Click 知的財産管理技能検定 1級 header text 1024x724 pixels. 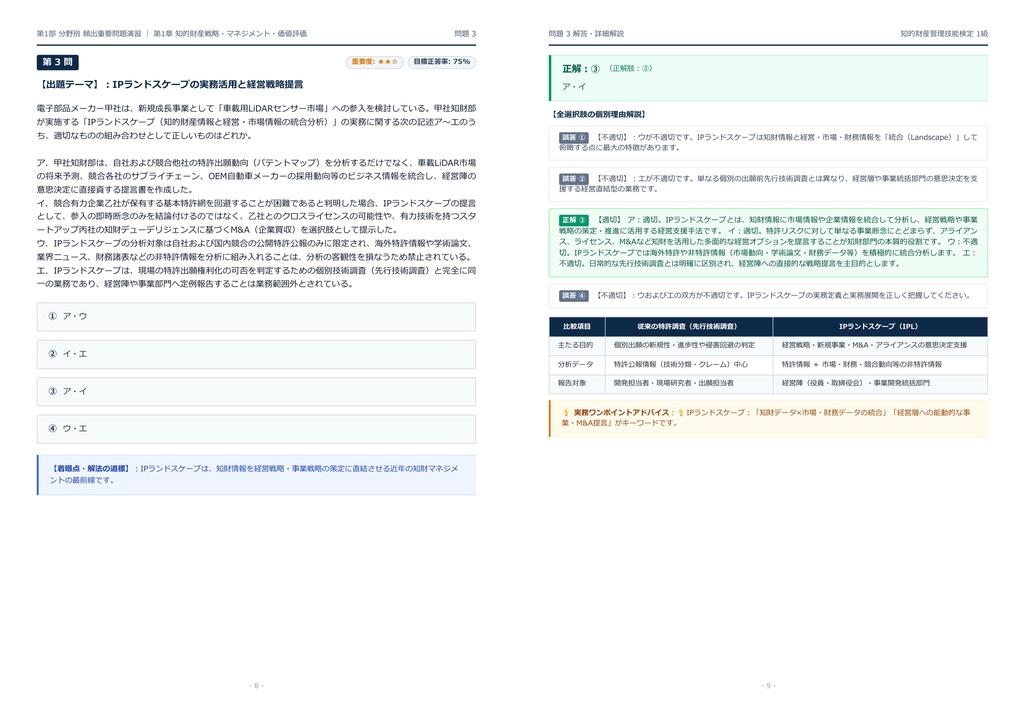point(944,33)
